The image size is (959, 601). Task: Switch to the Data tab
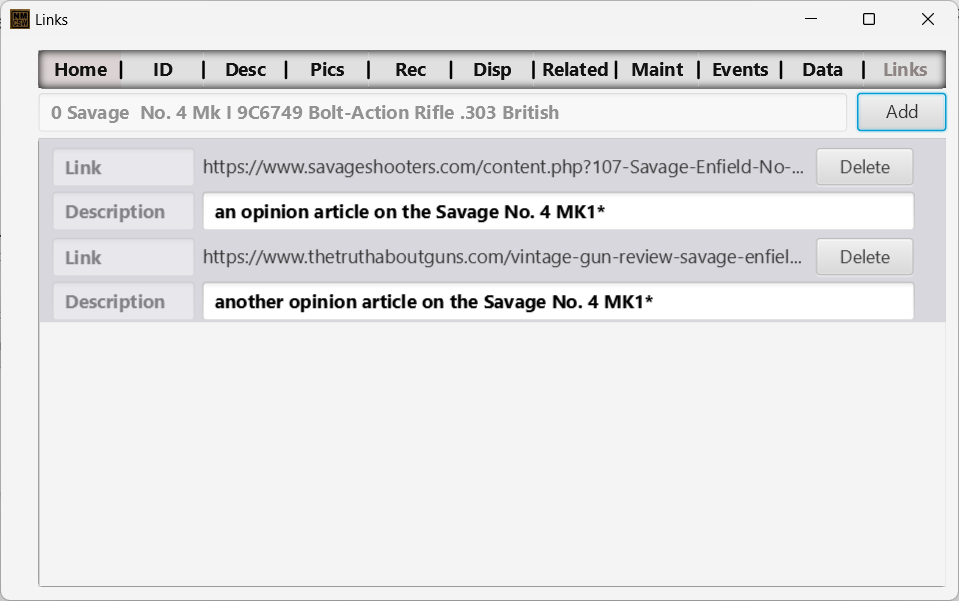(823, 70)
